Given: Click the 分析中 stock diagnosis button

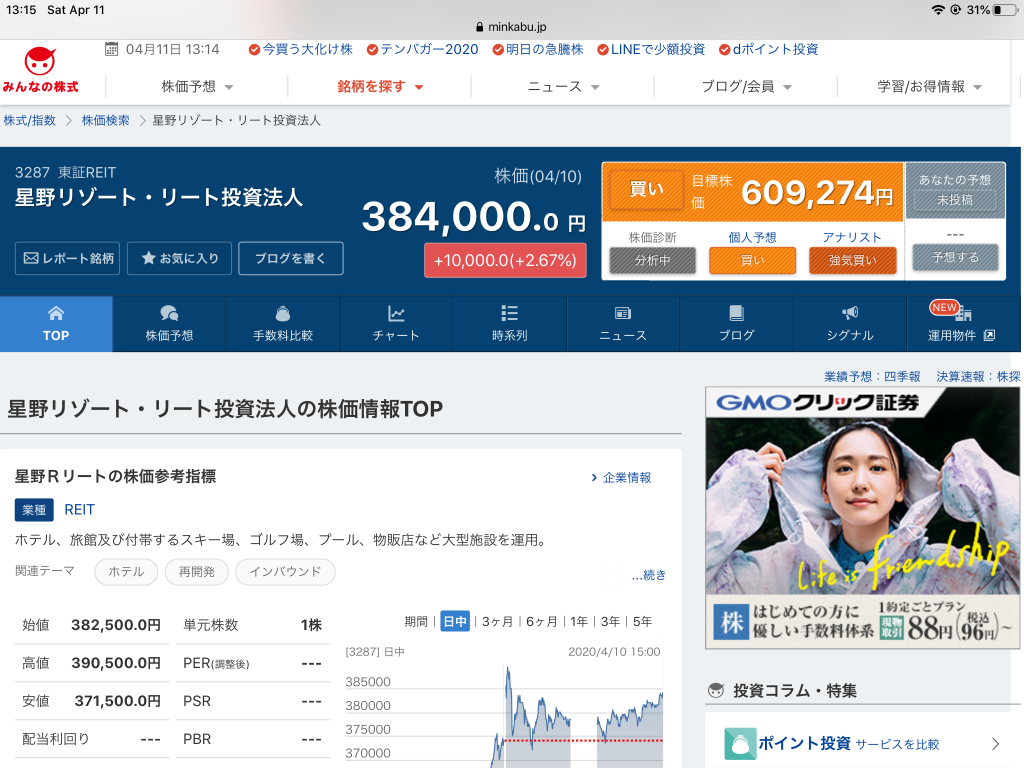Looking at the screenshot, I should [x=652, y=260].
